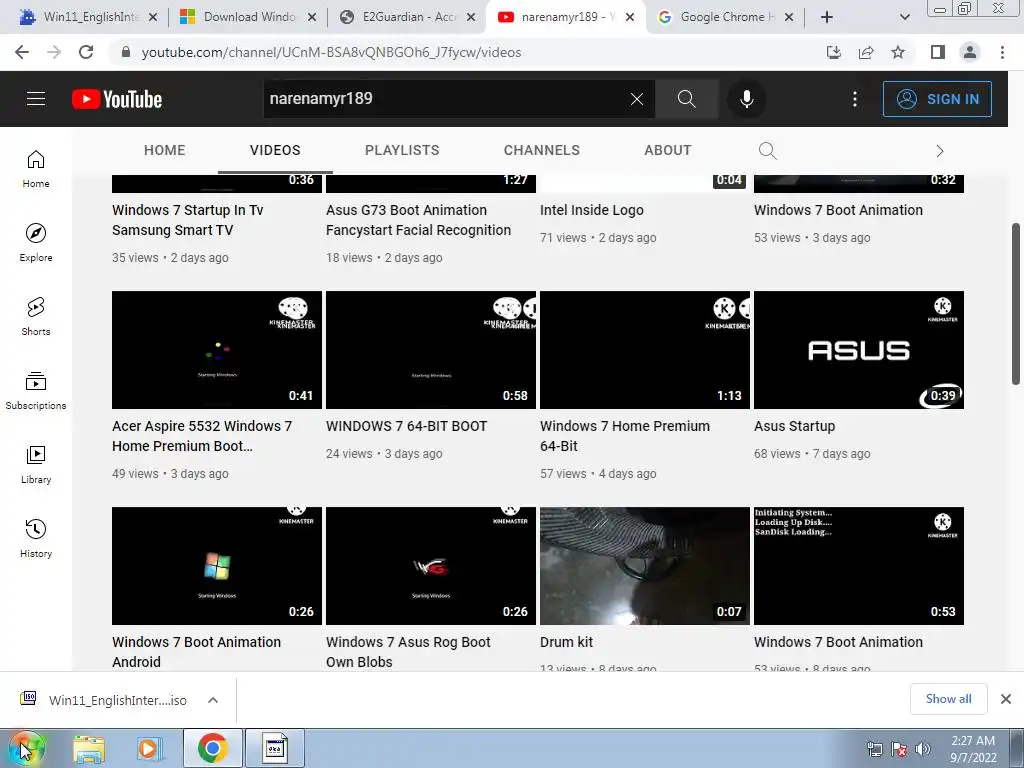The image size is (1024, 768).
Task: Click the browser address bar URL
Action: (331, 52)
